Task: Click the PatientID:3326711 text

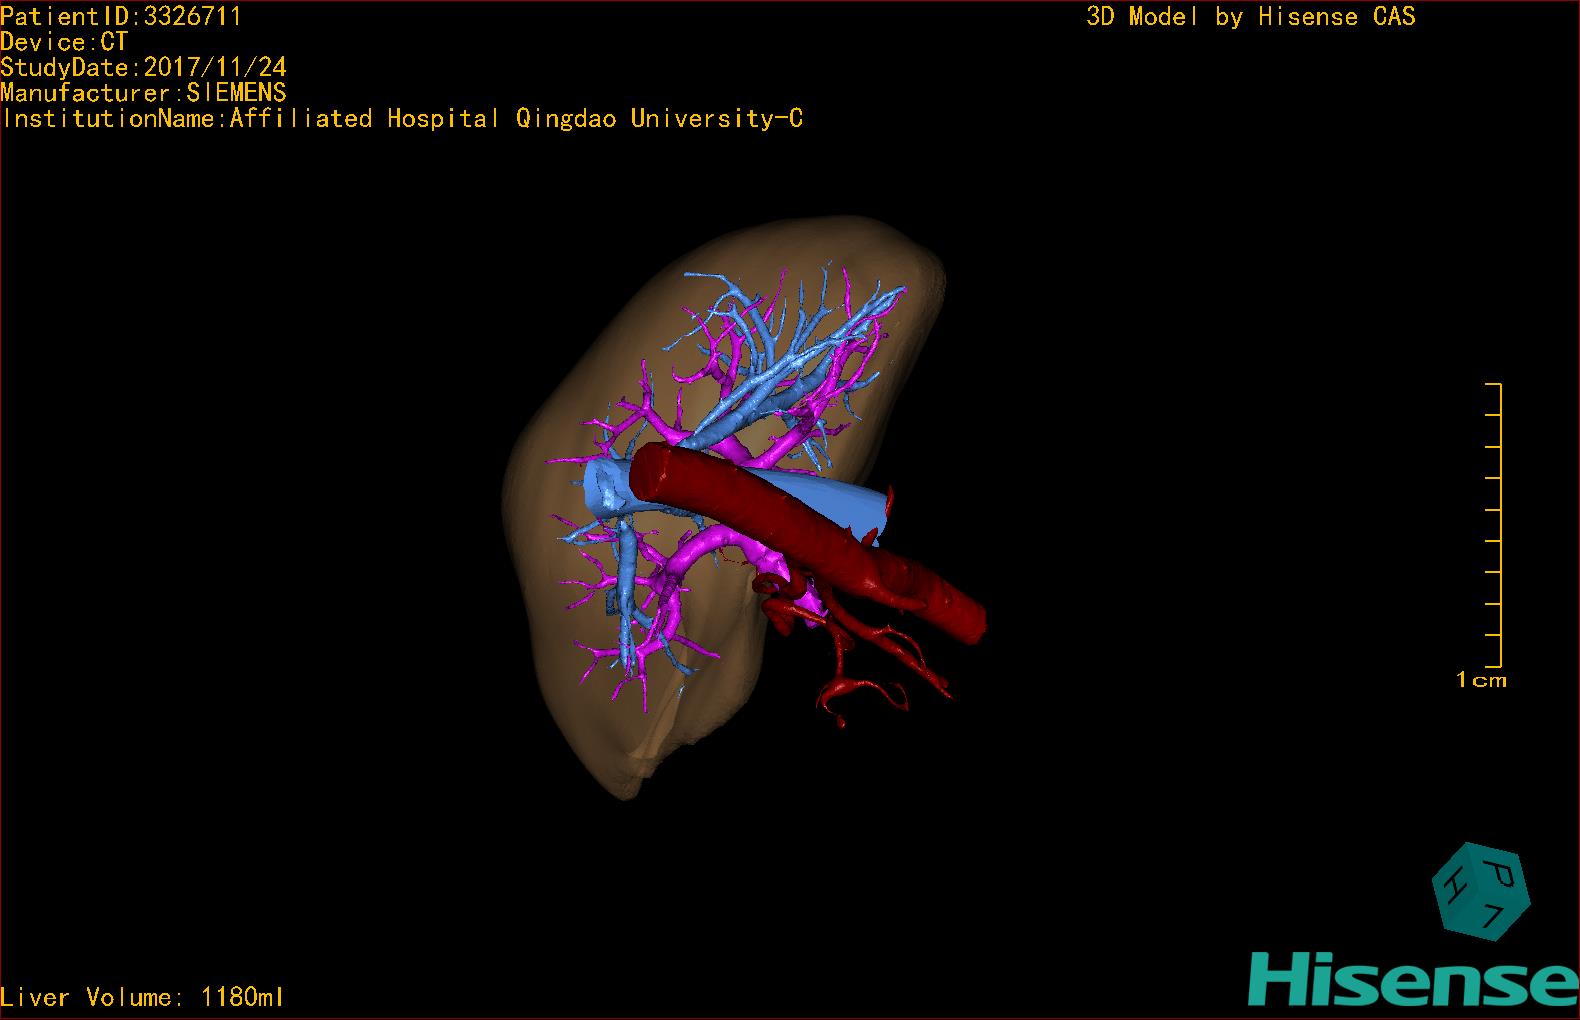Action: coord(121,16)
